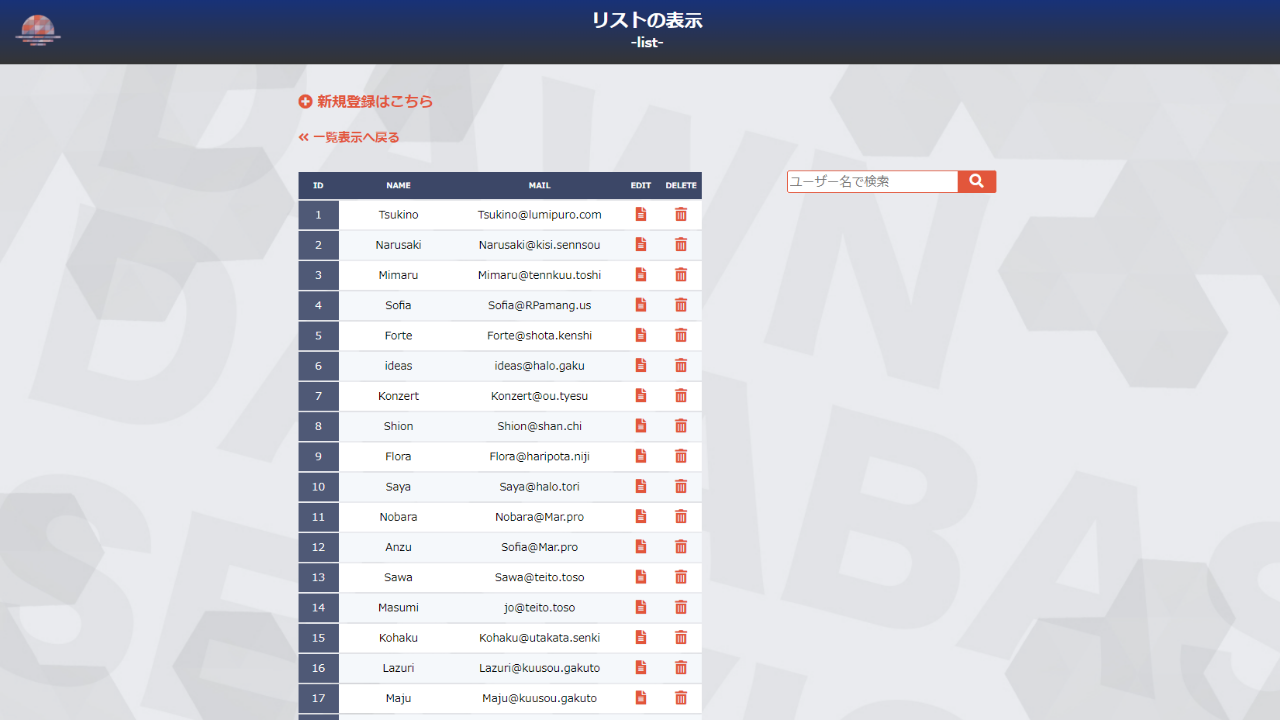Click the magnifying glass search button
The image size is (1280, 720).
tap(976, 181)
